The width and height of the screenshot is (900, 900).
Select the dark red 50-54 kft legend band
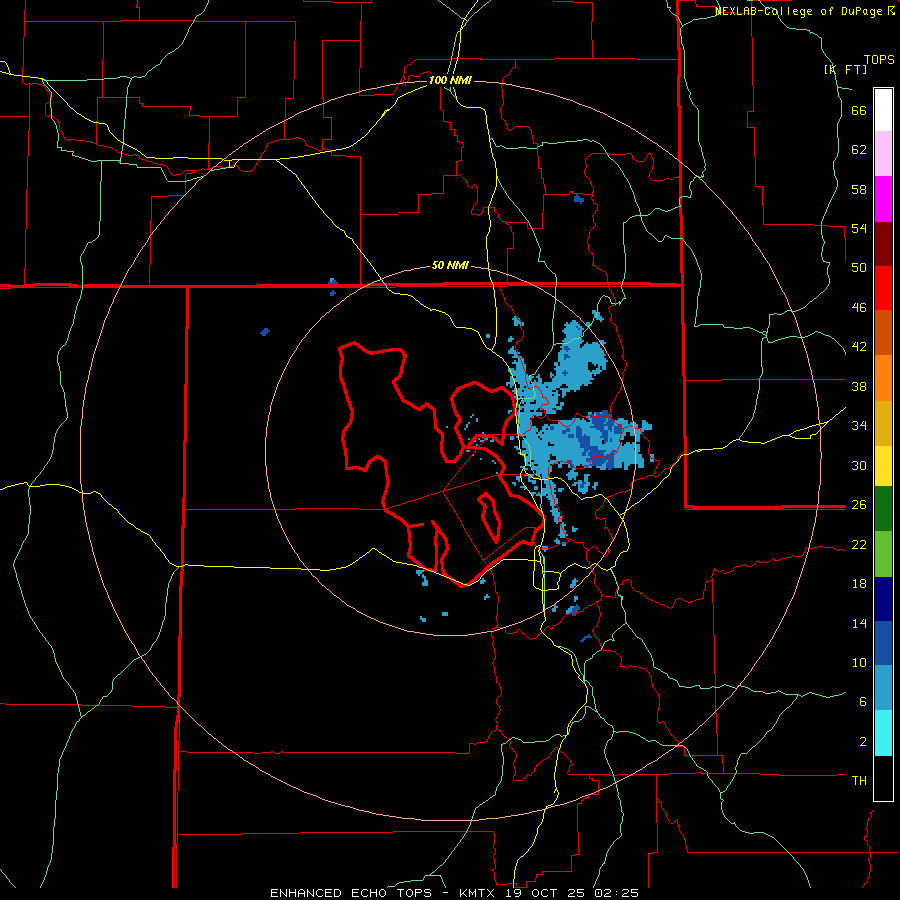tap(883, 244)
